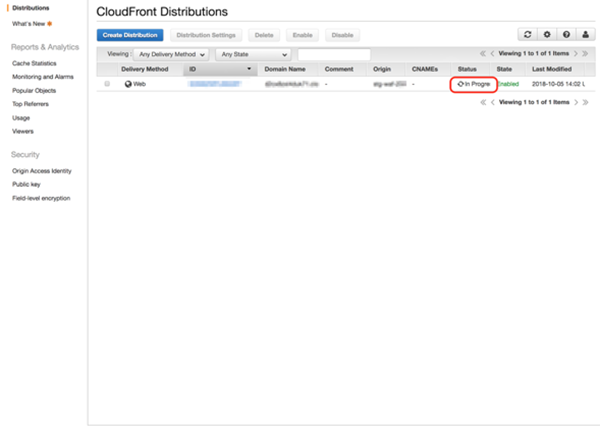Click the Origin column header
This screenshot has height=427, width=600.
tap(382, 69)
